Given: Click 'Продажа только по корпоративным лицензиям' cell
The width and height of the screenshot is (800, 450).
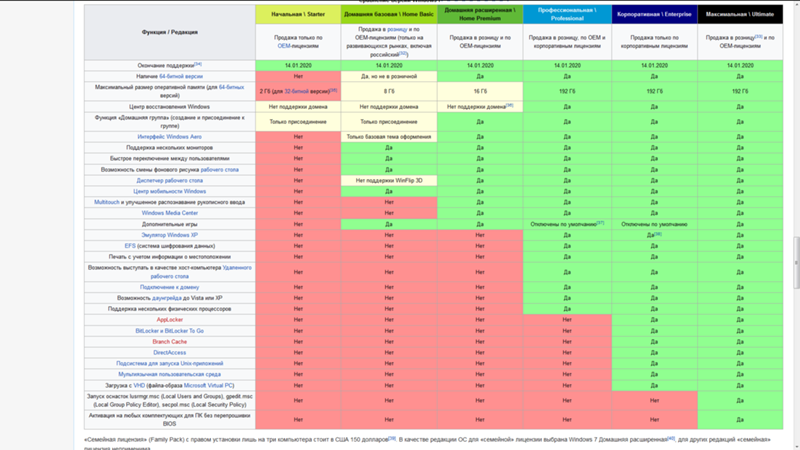Looking at the screenshot, I should click(x=654, y=42).
